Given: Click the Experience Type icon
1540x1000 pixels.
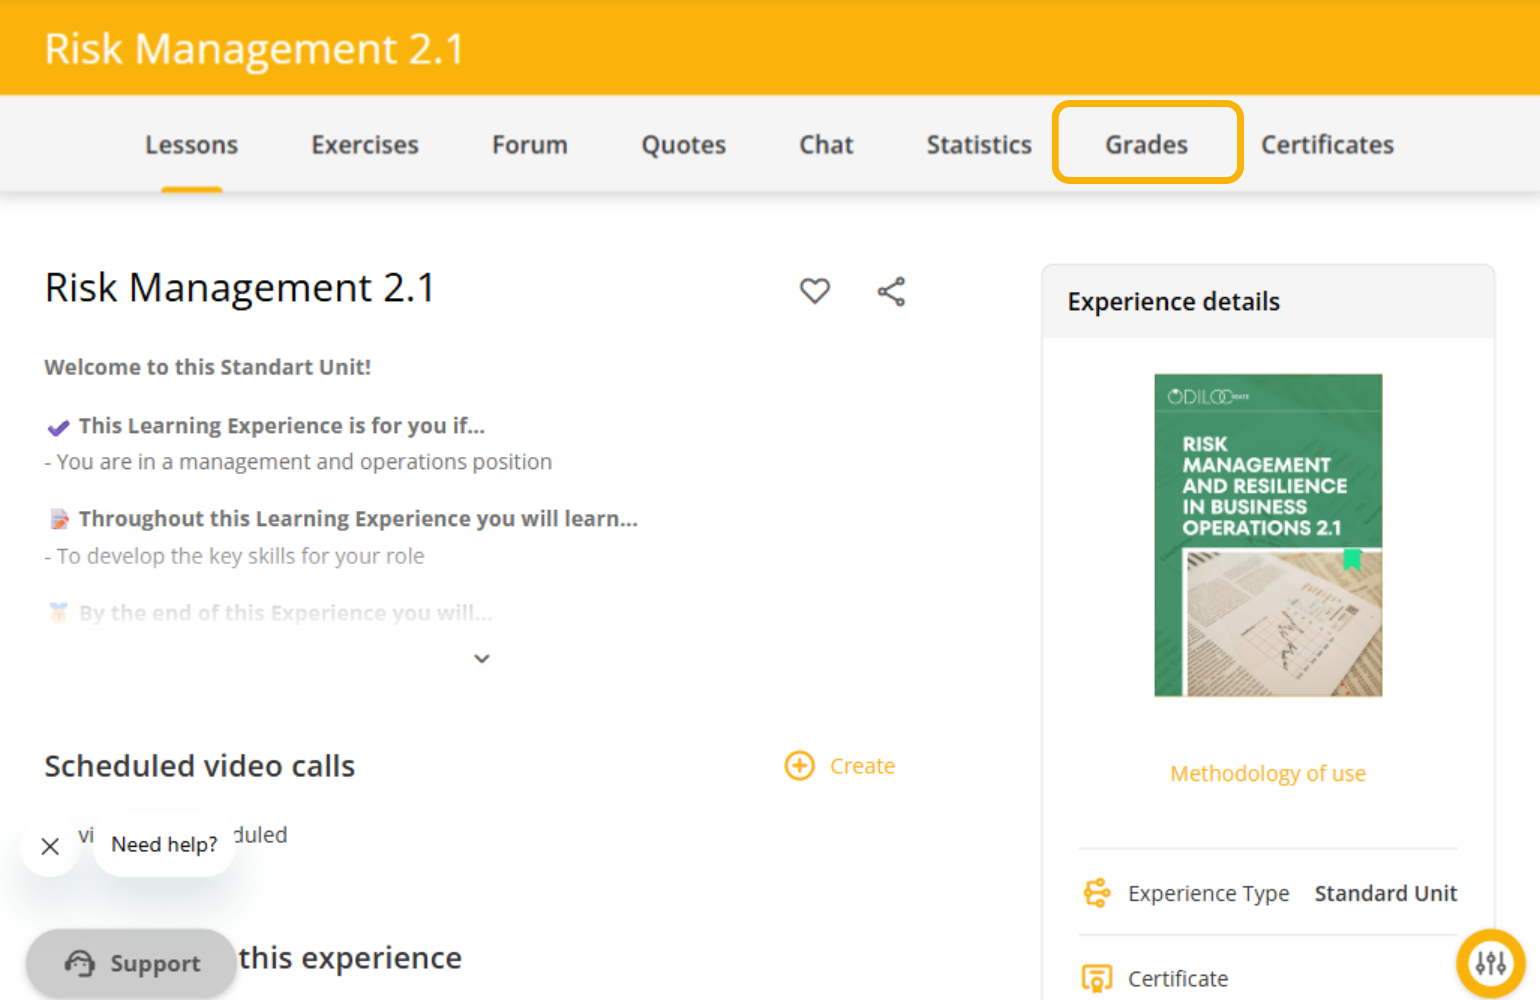Looking at the screenshot, I should point(1097,893).
